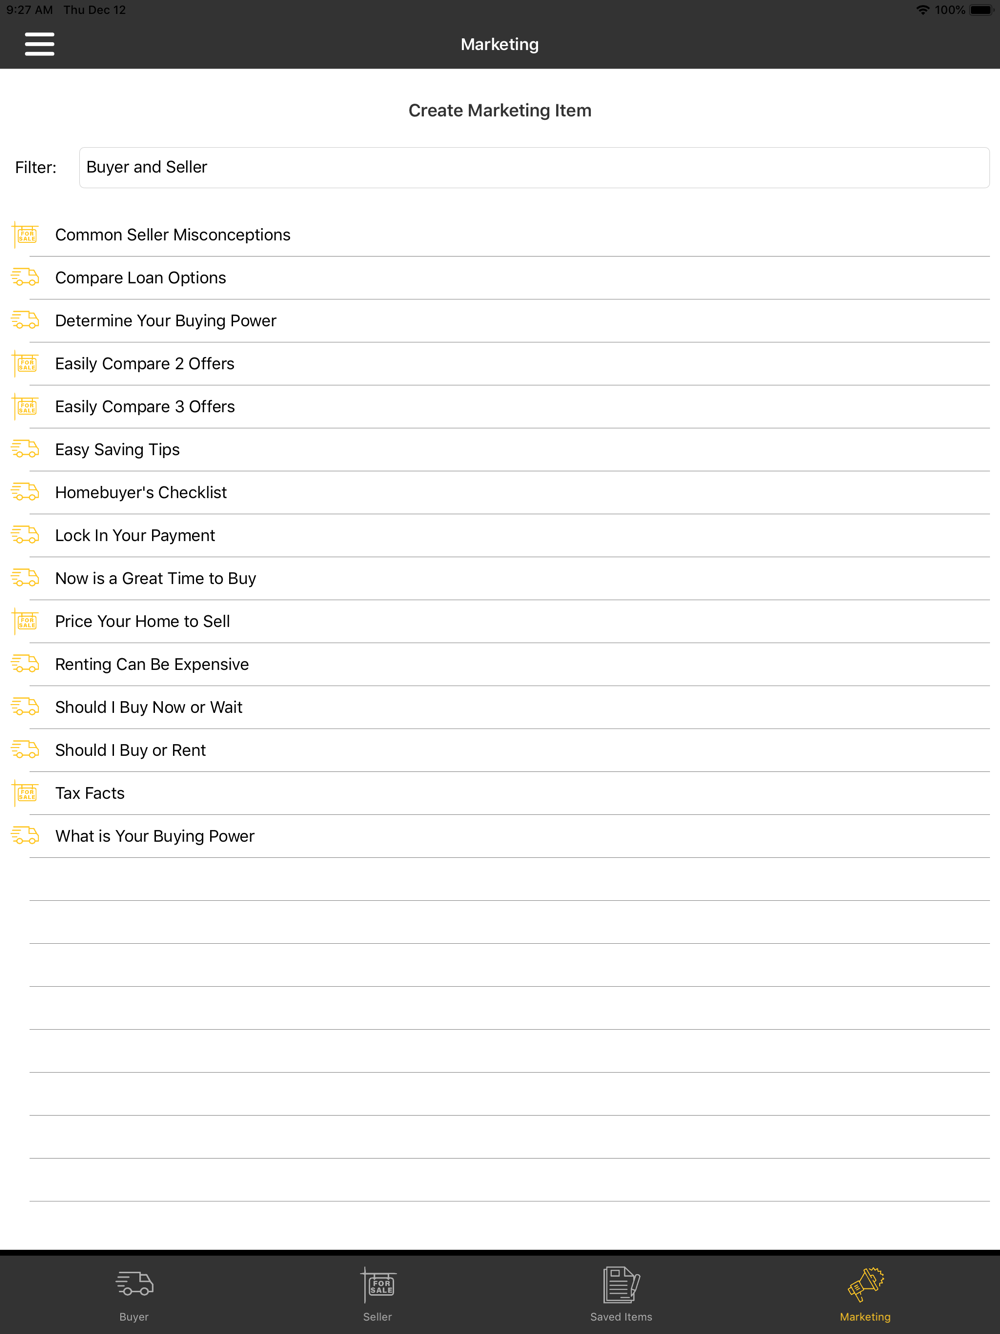1000x1334 pixels.
Task: Click the sign icon beside Price Your Home to Sell
Action: tap(25, 622)
